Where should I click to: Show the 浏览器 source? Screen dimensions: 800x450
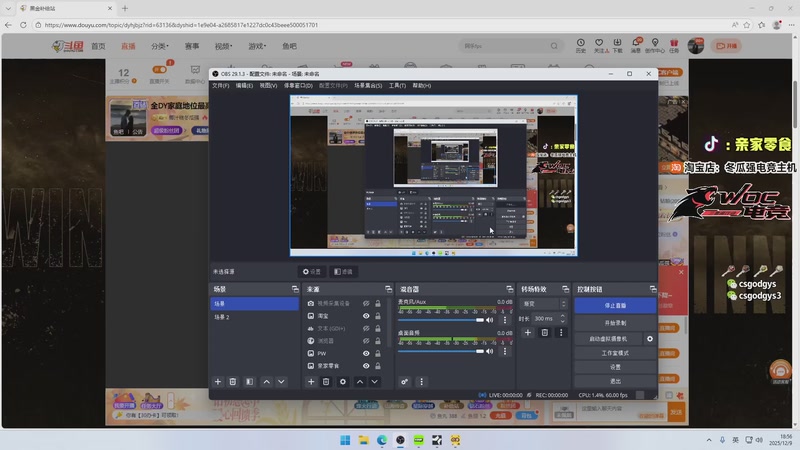366,341
